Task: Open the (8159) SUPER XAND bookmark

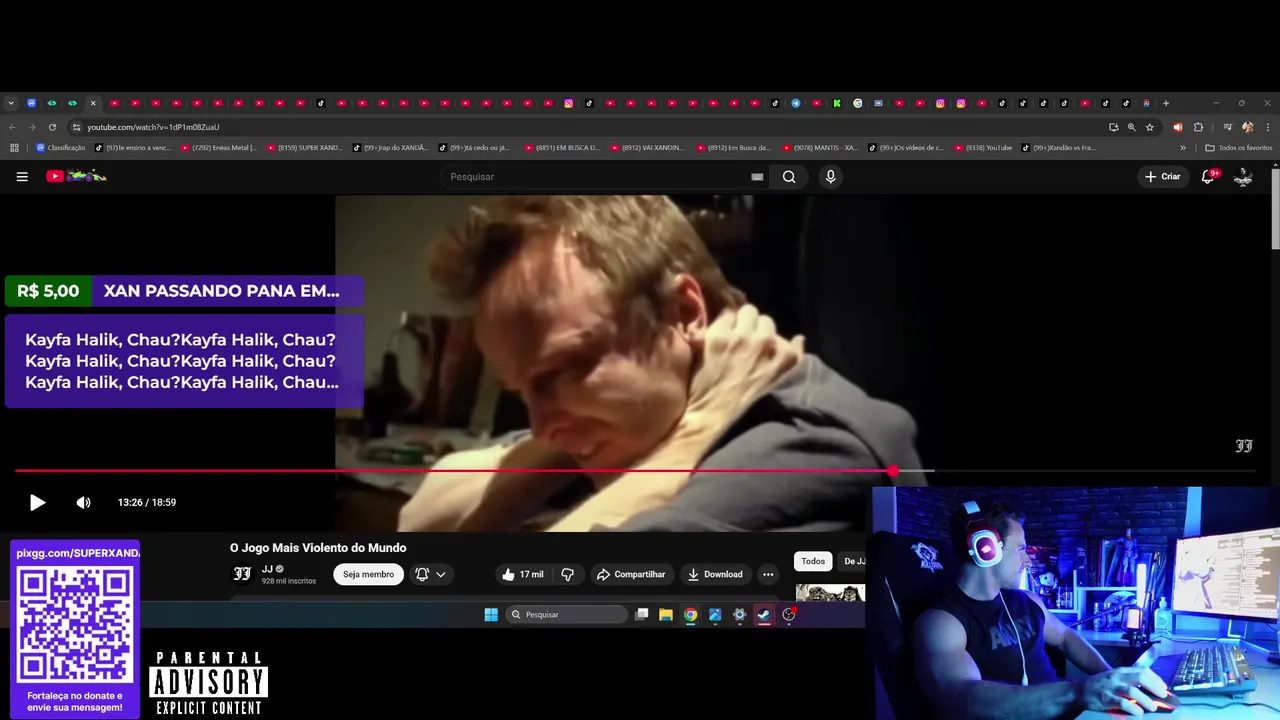Action: click(305, 147)
